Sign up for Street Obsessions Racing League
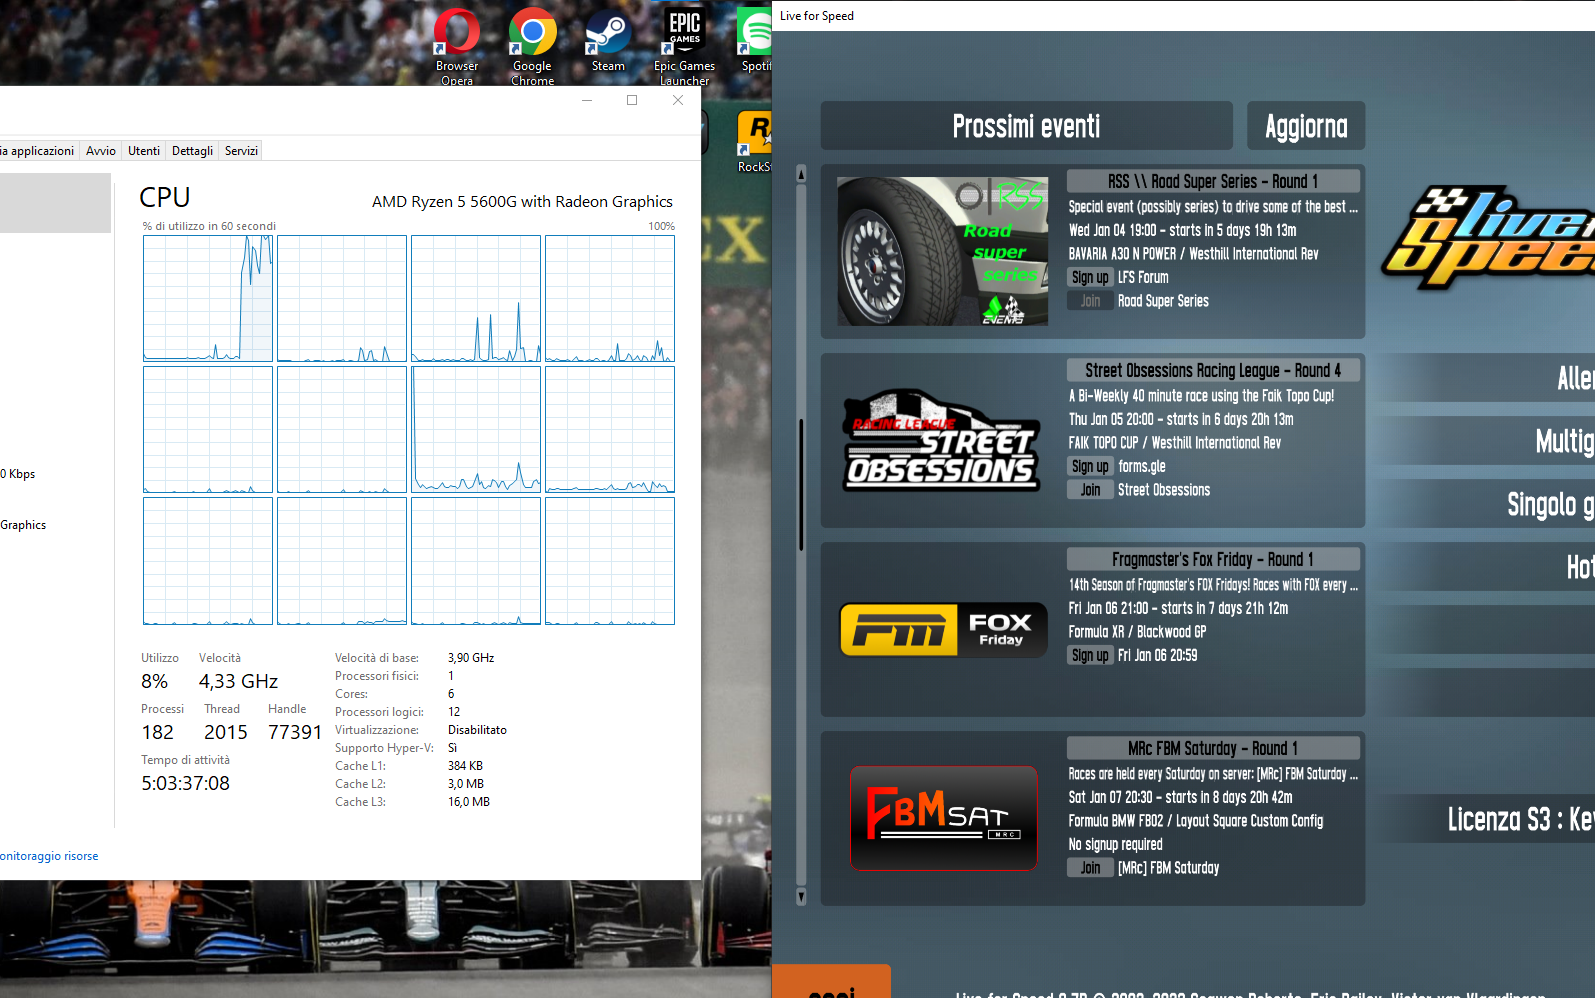 [1090, 466]
